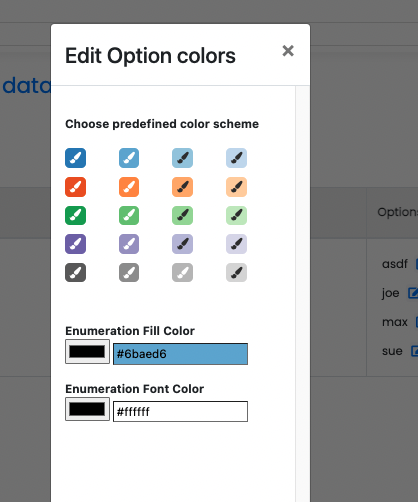Apply the dark blue color scheme brush

click(x=75, y=158)
